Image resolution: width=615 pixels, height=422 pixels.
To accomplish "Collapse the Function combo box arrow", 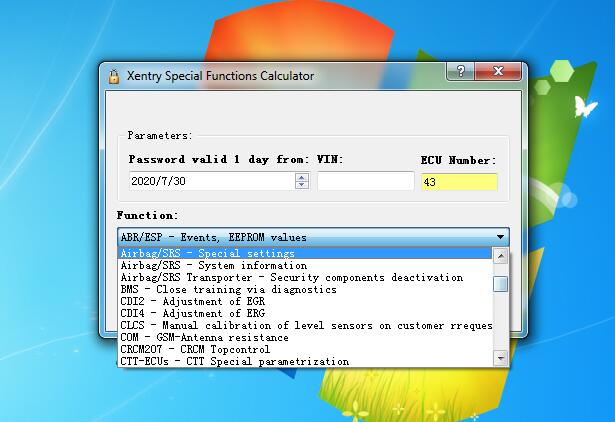I will (x=500, y=237).
